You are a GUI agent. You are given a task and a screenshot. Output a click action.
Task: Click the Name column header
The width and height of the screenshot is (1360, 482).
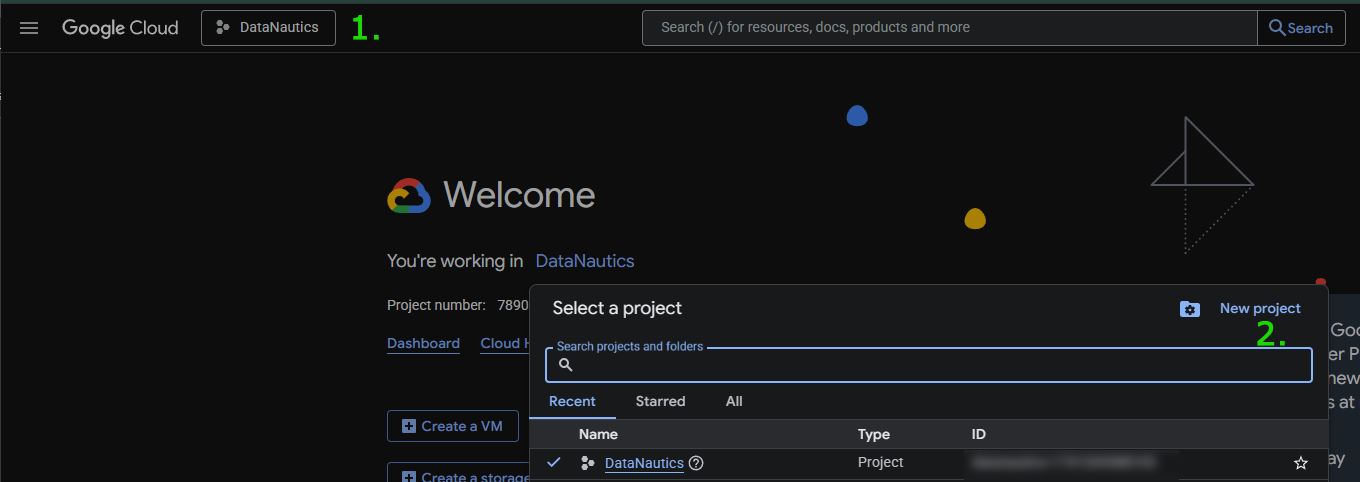pyautogui.click(x=598, y=434)
